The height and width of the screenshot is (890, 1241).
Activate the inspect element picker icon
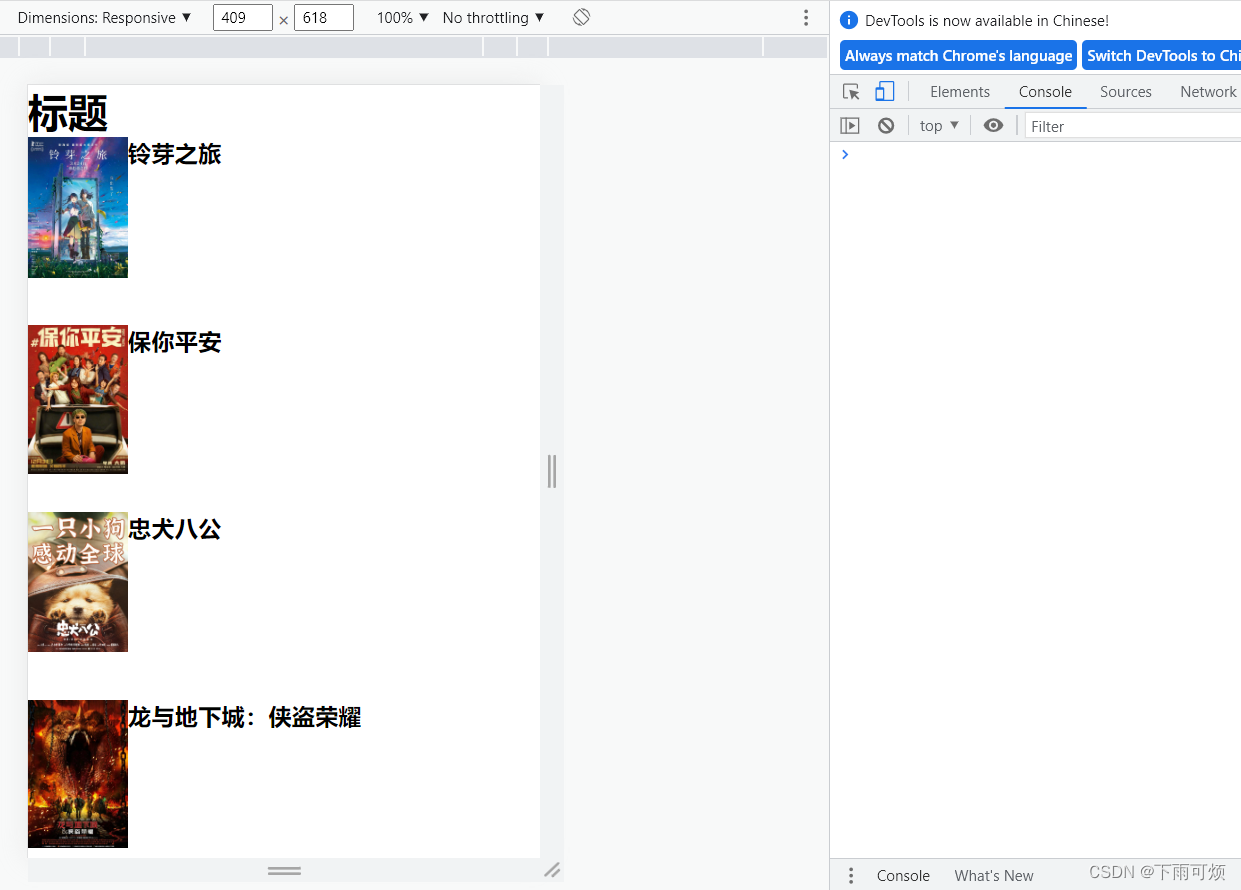(x=851, y=92)
